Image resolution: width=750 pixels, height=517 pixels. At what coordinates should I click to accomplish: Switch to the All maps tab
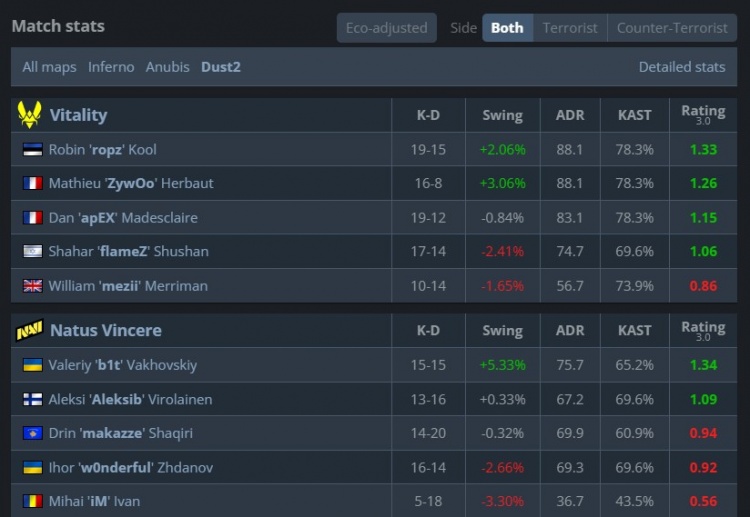pyautogui.click(x=49, y=67)
